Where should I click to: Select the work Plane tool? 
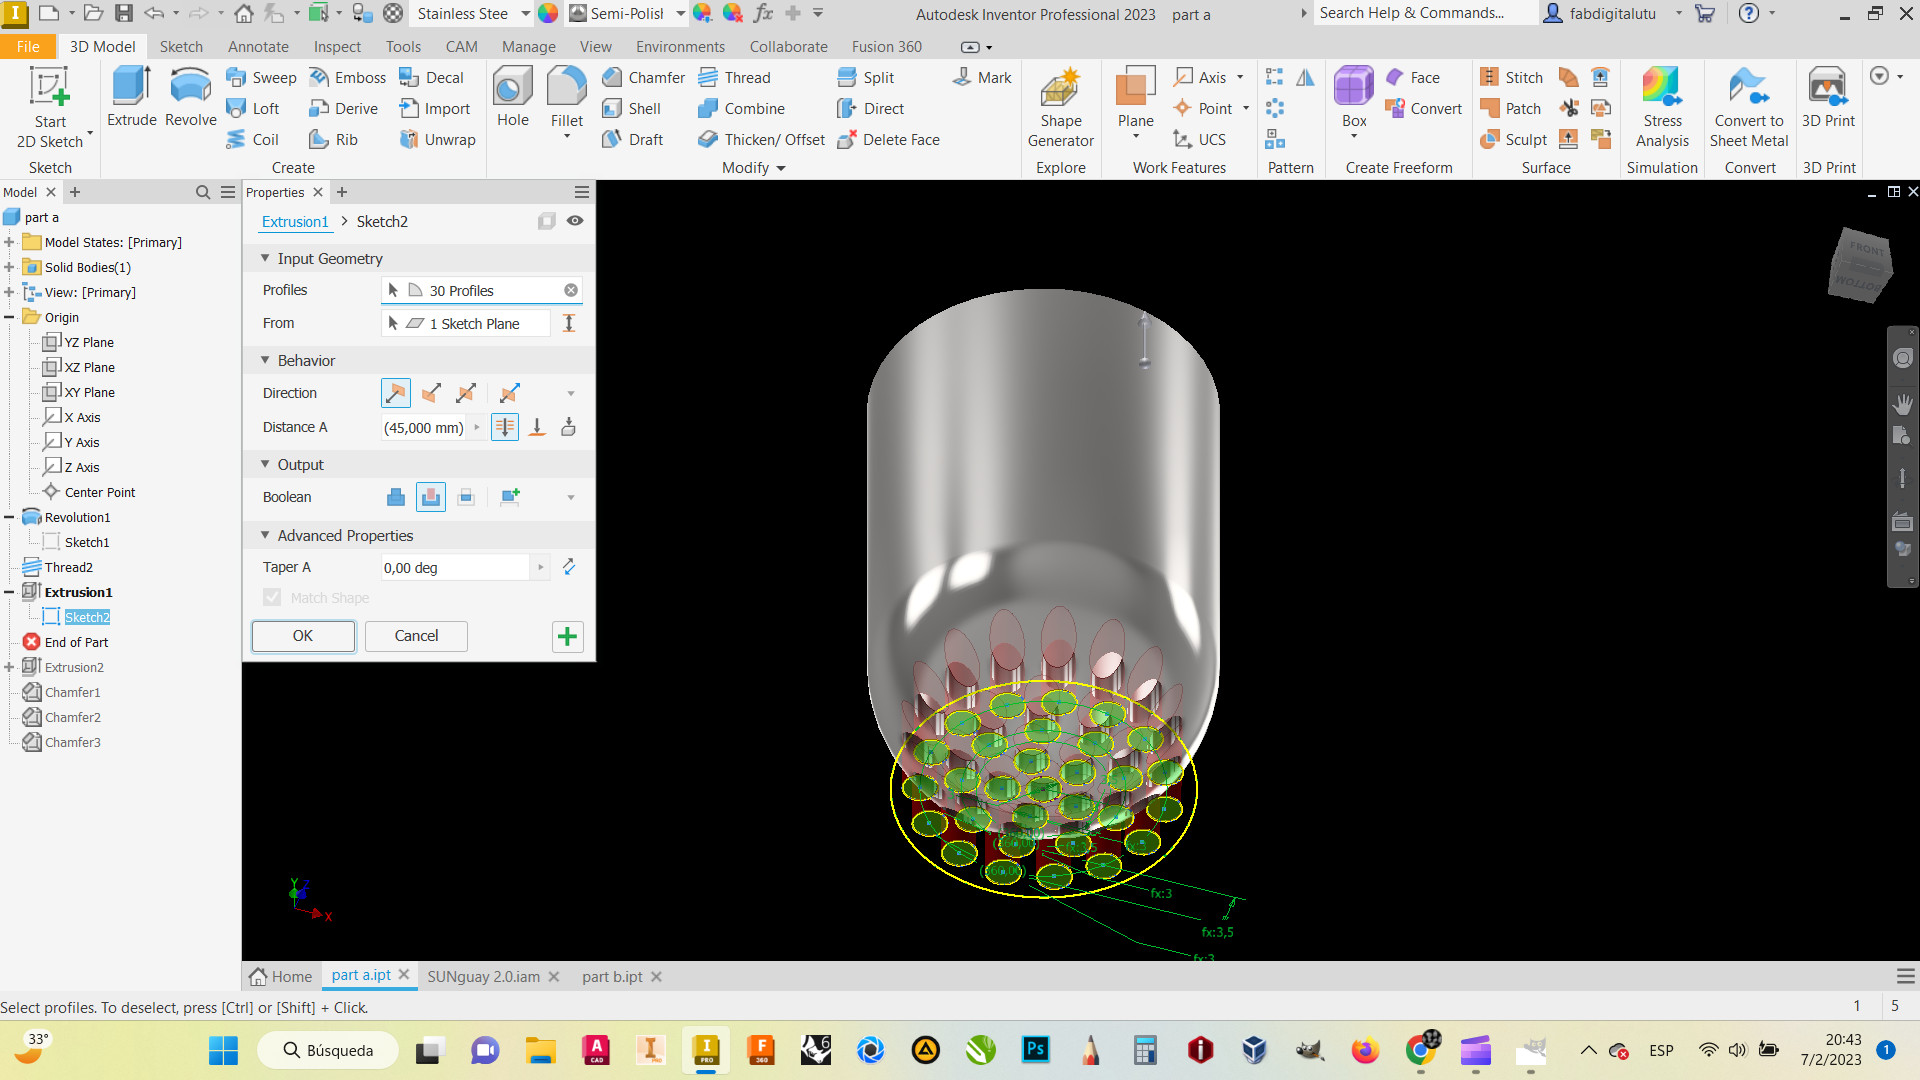point(1135,97)
